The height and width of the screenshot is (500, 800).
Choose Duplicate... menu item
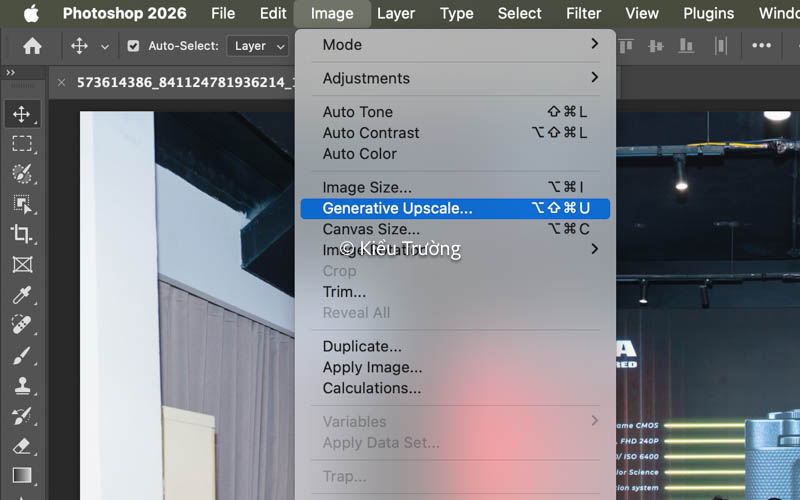coord(455,346)
